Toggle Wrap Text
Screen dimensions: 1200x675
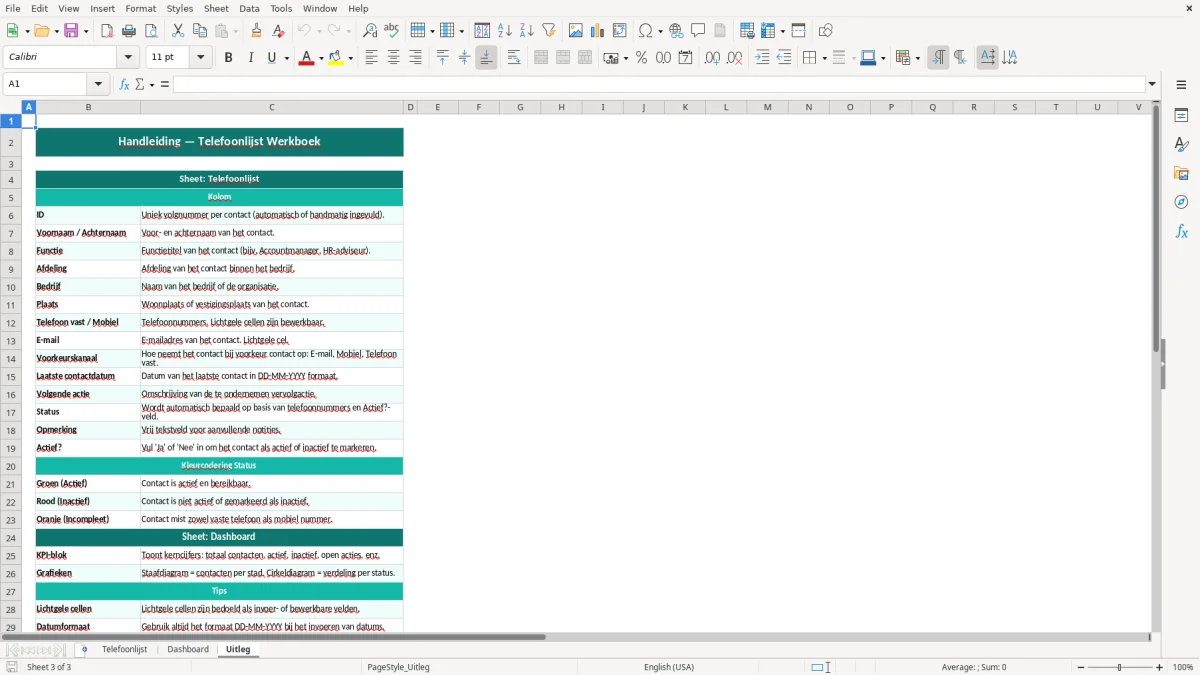513,58
